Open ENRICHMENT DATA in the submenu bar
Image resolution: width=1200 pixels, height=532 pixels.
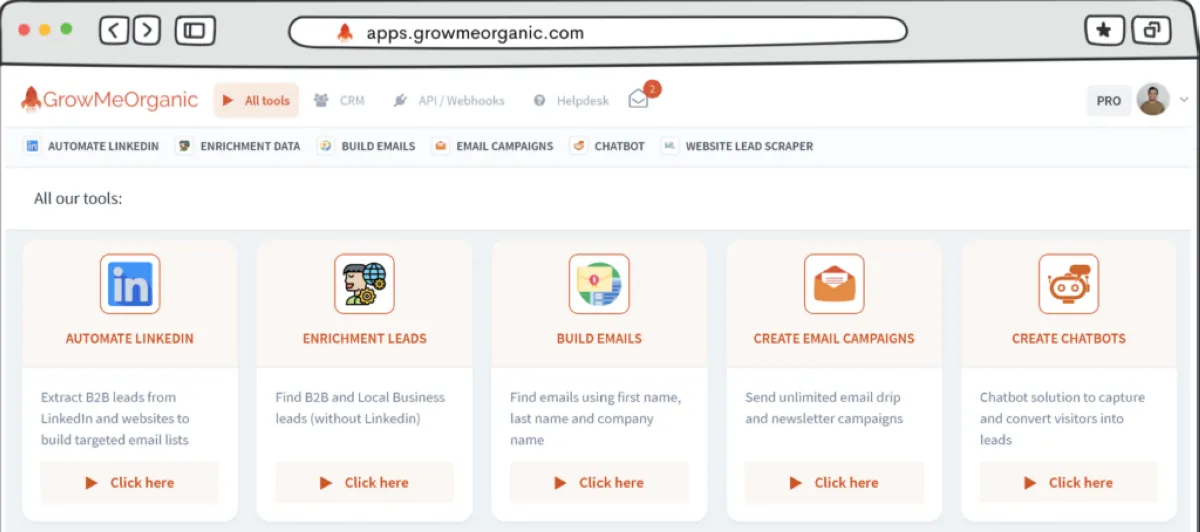[238, 146]
